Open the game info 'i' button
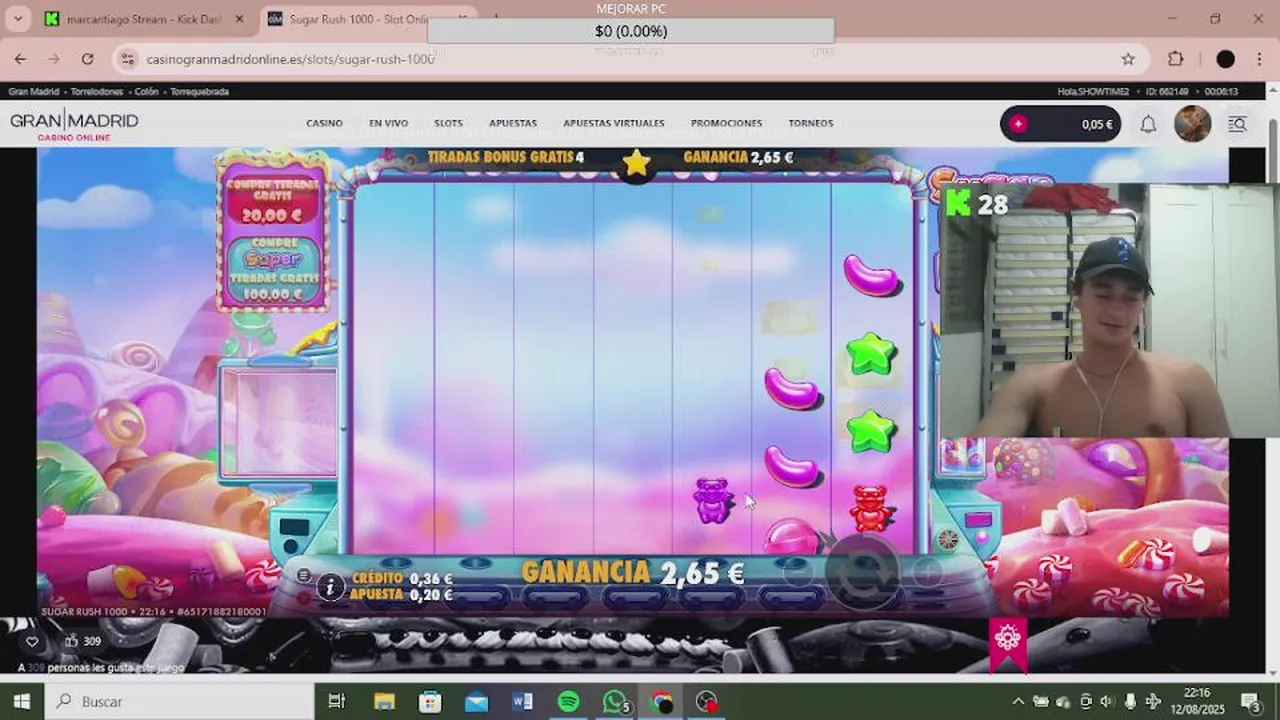 coord(330,587)
